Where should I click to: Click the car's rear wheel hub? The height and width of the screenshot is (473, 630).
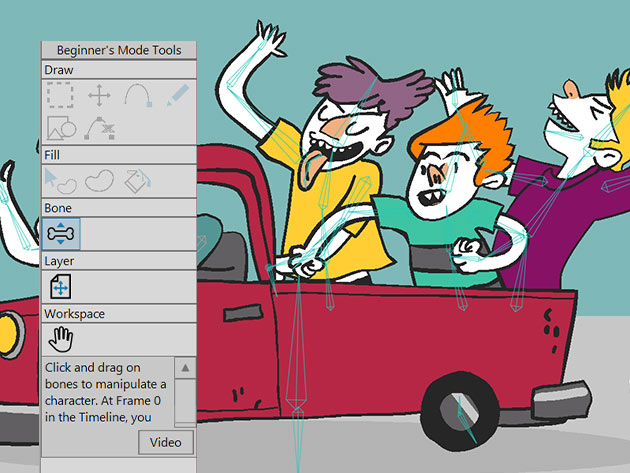point(459,410)
